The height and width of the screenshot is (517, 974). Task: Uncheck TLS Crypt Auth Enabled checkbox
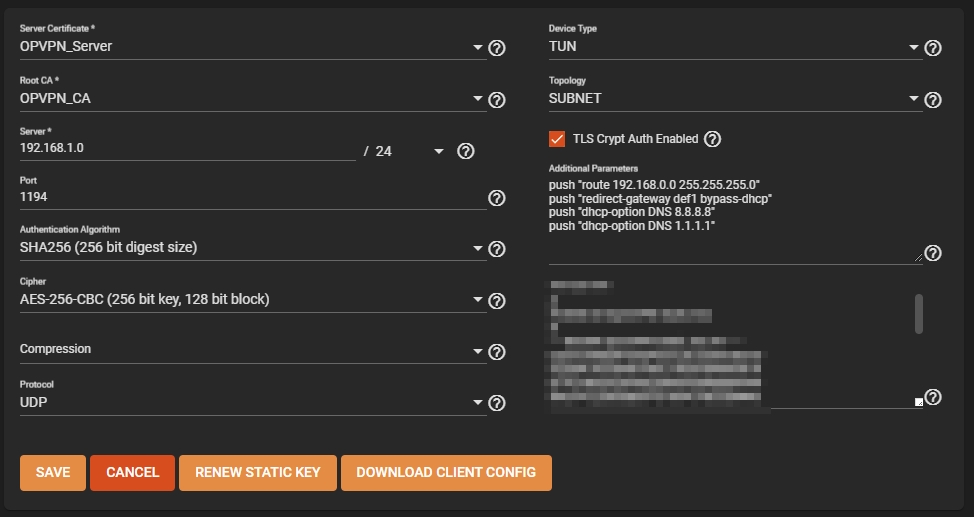click(x=557, y=139)
